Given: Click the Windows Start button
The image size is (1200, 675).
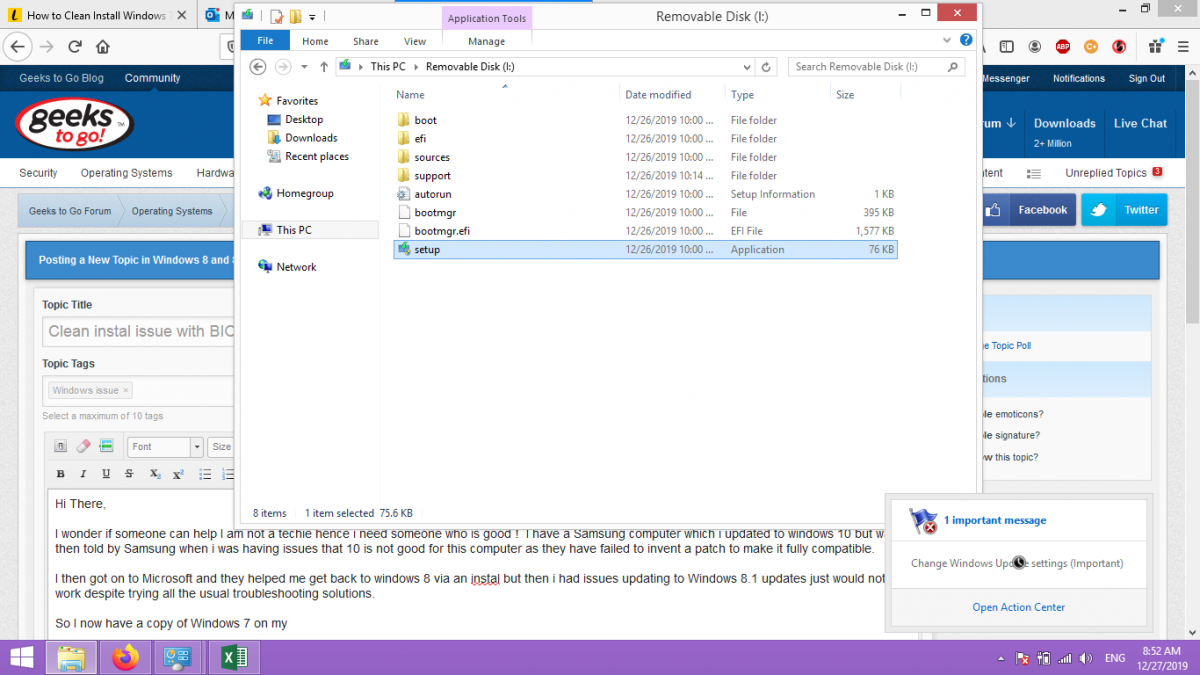Looking at the screenshot, I should point(19,658).
